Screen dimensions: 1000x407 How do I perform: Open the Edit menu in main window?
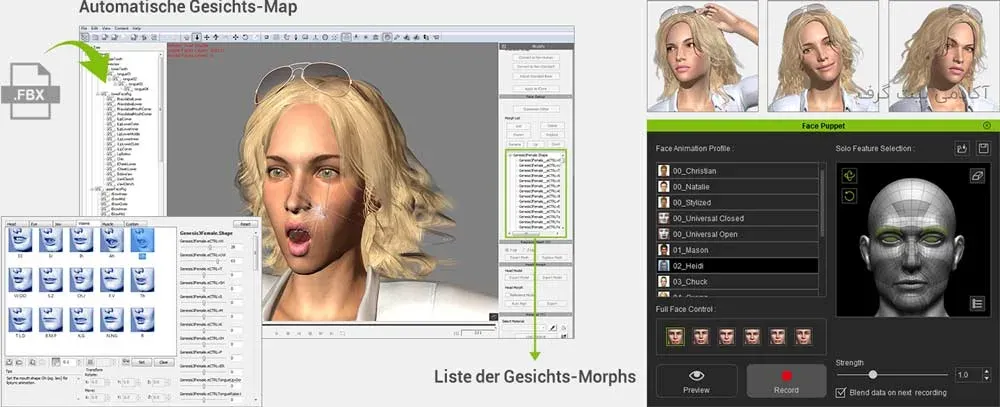(x=94, y=29)
